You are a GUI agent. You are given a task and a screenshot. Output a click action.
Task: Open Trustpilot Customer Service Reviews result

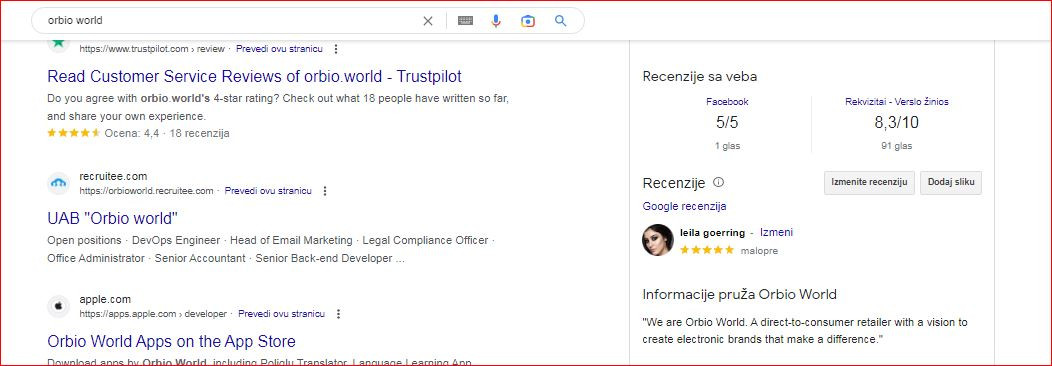click(254, 76)
